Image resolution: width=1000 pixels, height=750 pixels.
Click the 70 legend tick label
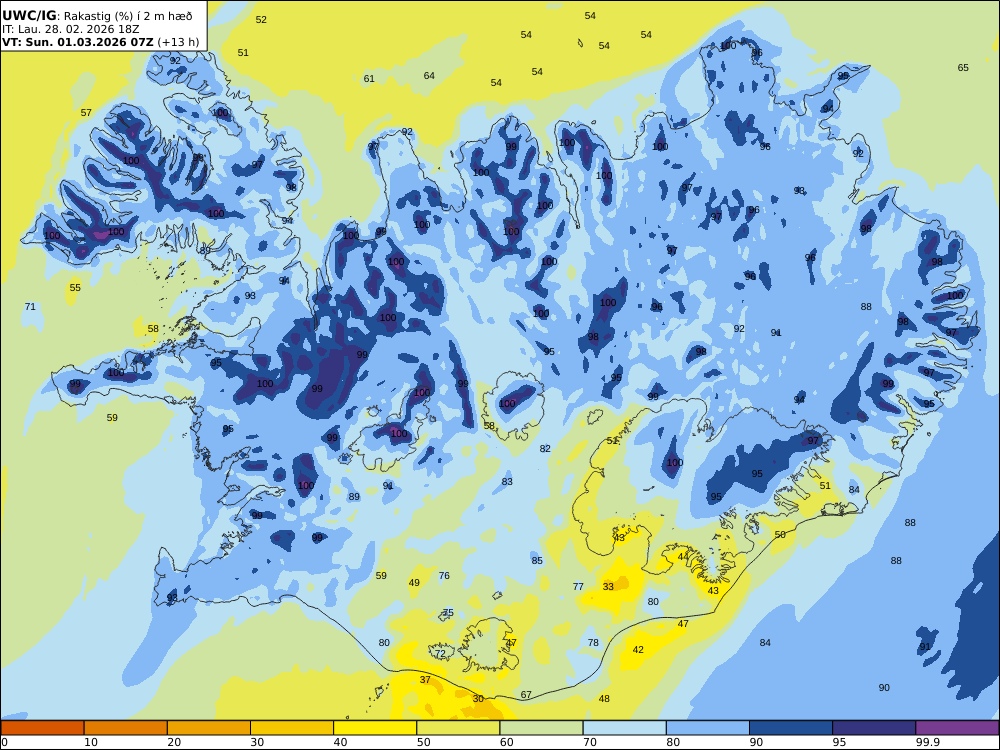[590, 742]
